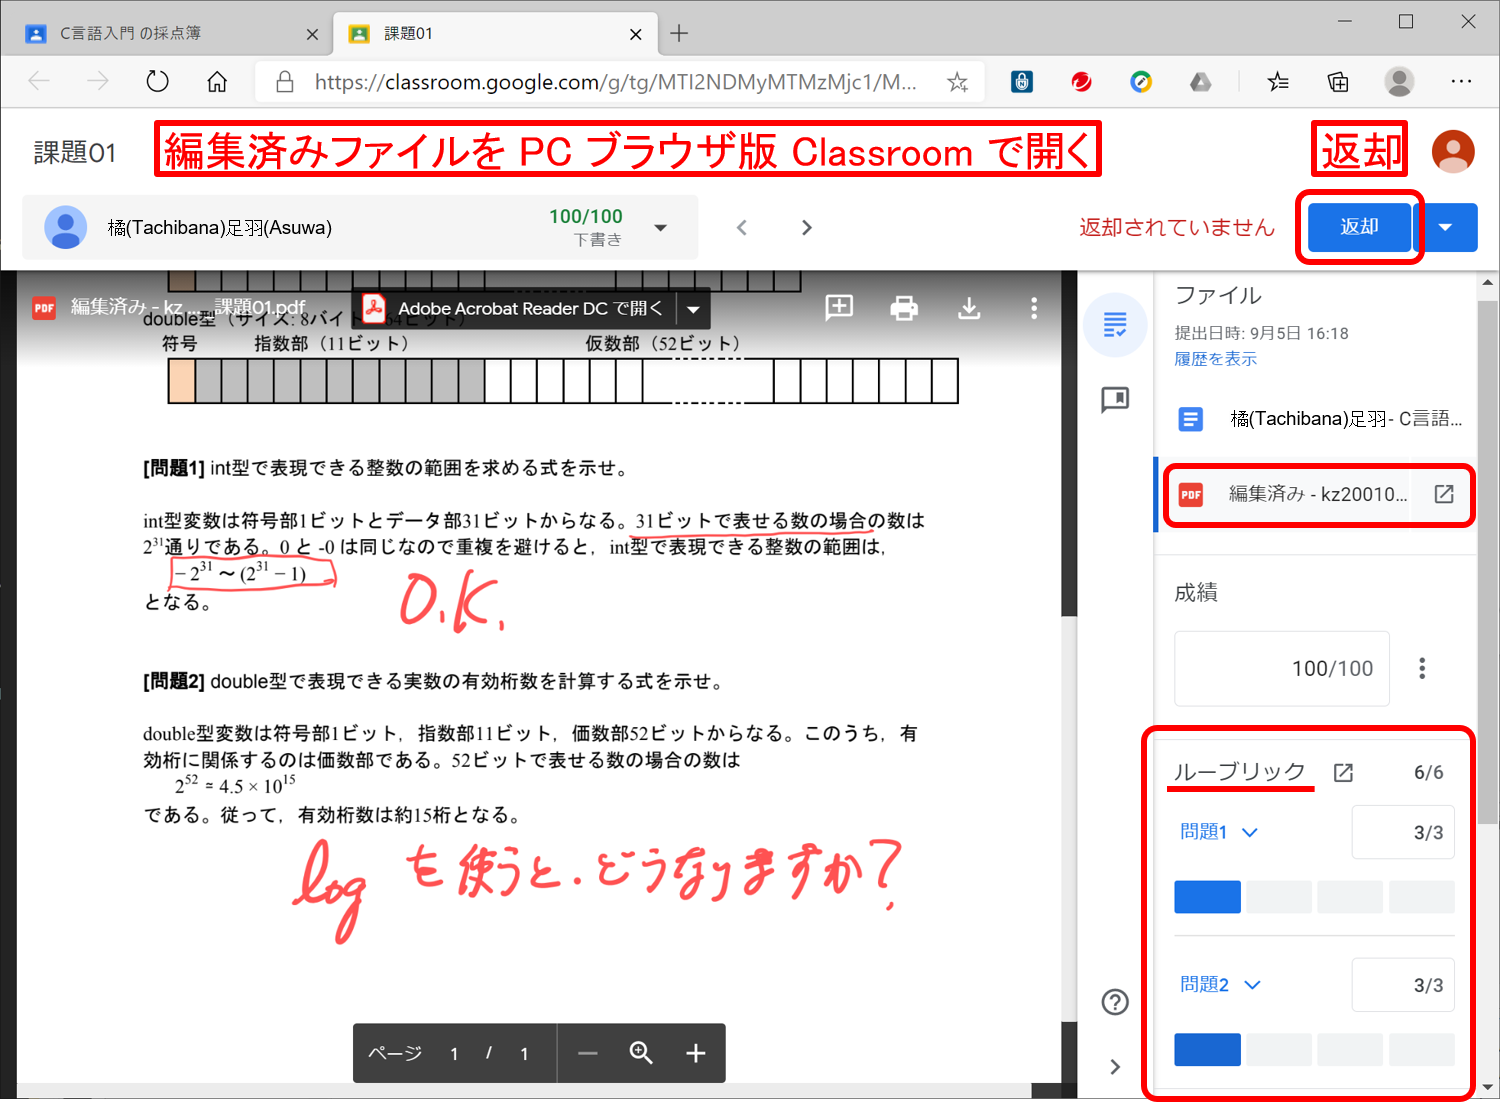Print the PDF document
Screen dimensions: 1500x1102
pos(904,308)
